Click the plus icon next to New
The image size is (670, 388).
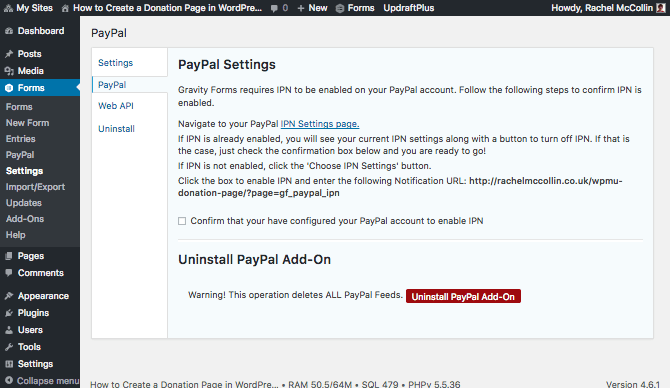tap(301, 8)
